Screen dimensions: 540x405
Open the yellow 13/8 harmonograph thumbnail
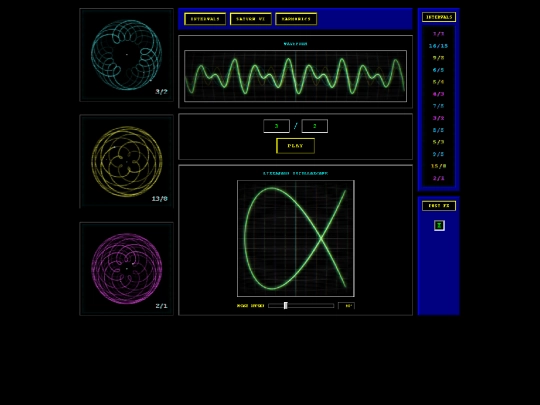click(x=126, y=162)
